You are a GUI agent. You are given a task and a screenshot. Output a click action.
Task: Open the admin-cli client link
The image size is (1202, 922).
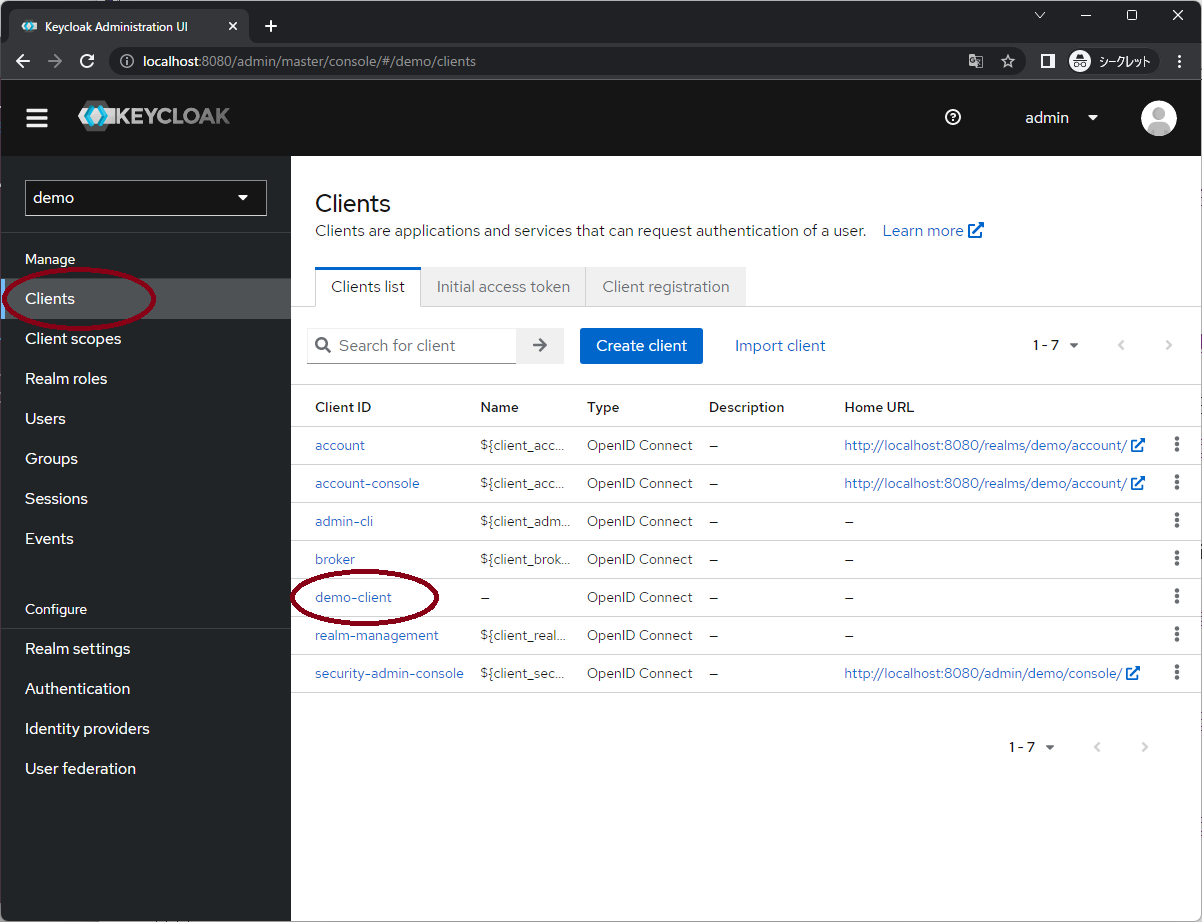tap(344, 521)
